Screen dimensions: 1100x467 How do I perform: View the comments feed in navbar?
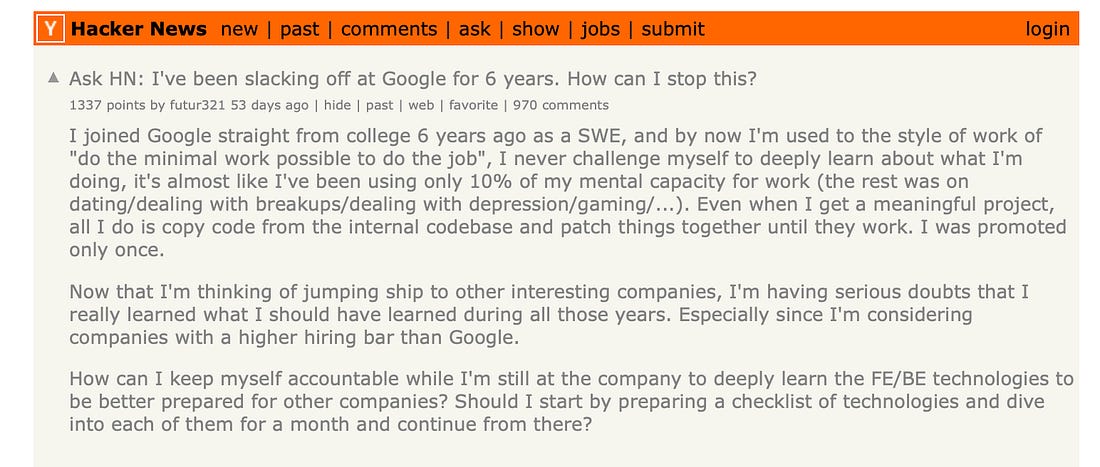(389, 29)
